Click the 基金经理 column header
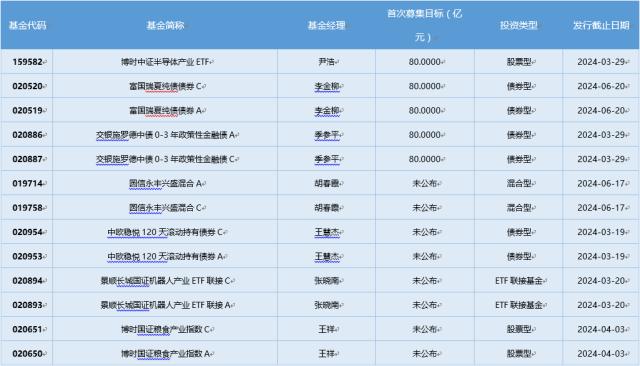 327,25
